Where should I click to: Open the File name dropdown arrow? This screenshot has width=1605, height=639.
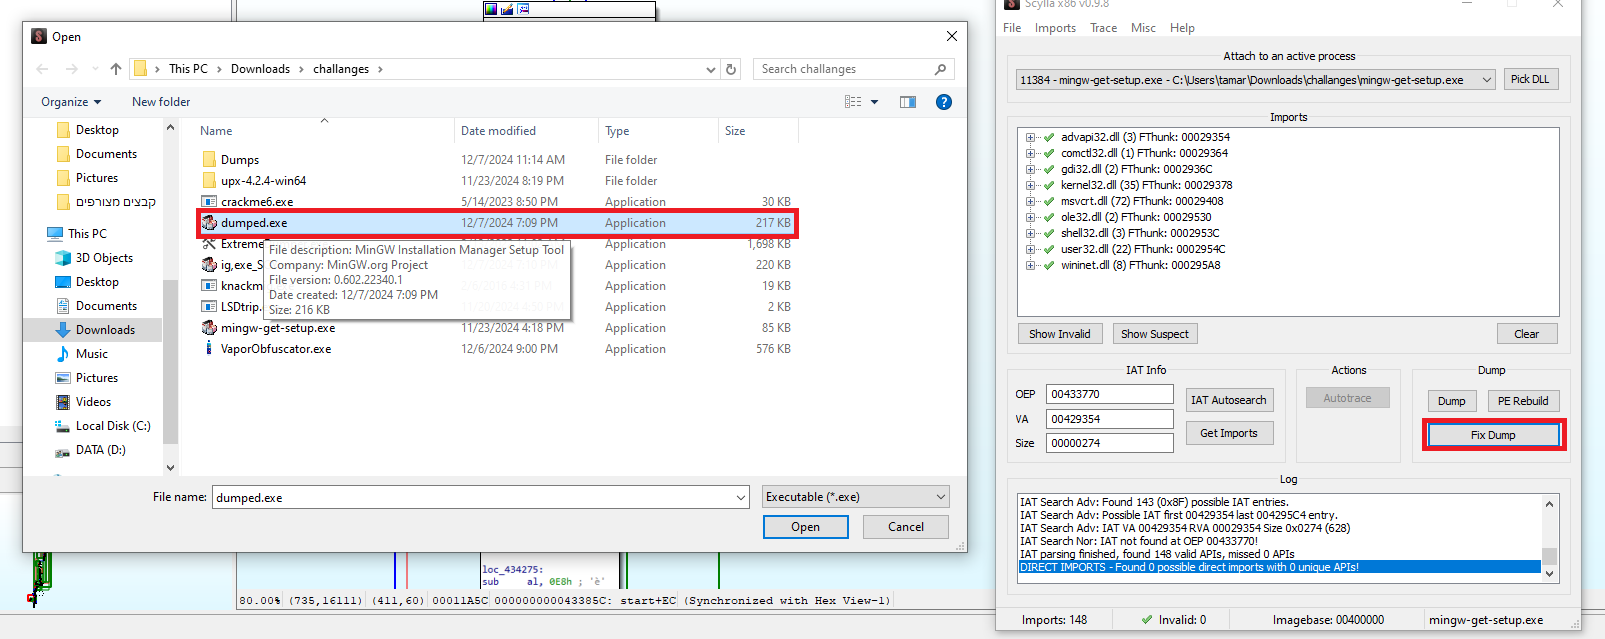pyautogui.click(x=741, y=497)
